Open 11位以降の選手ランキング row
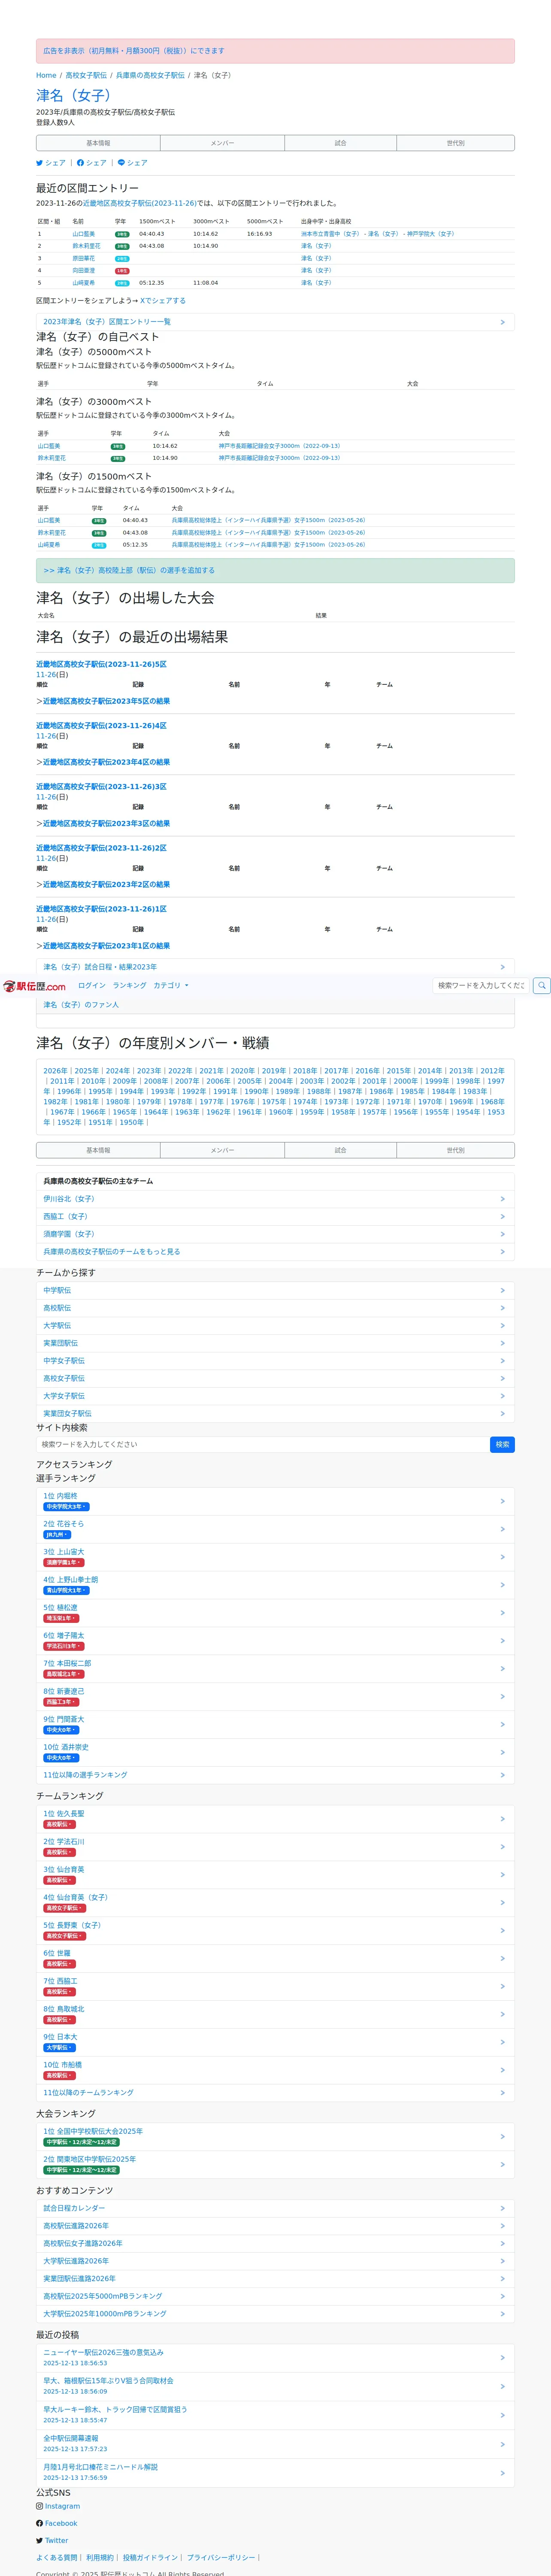551x2576 pixels. point(275,1775)
